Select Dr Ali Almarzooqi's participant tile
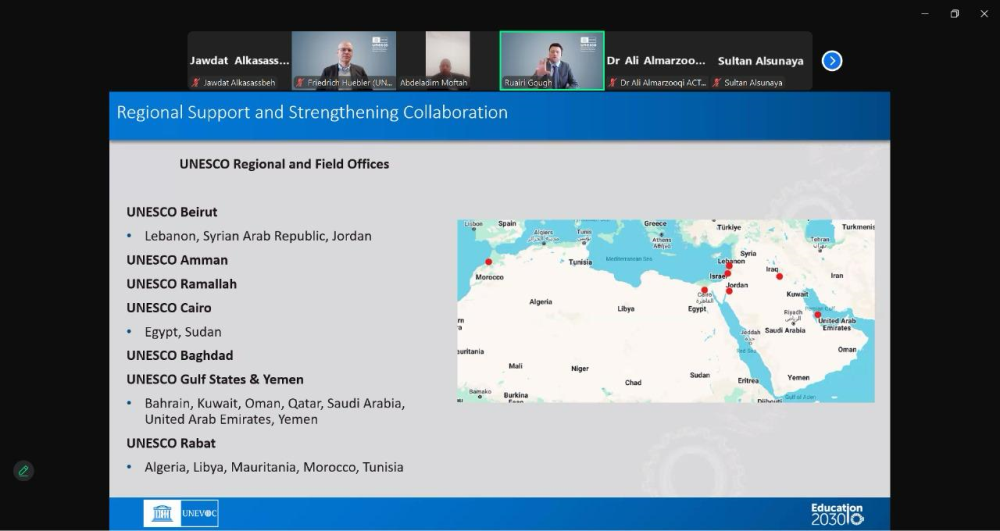The width and height of the screenshot is (1000, 531). (655, 60)
